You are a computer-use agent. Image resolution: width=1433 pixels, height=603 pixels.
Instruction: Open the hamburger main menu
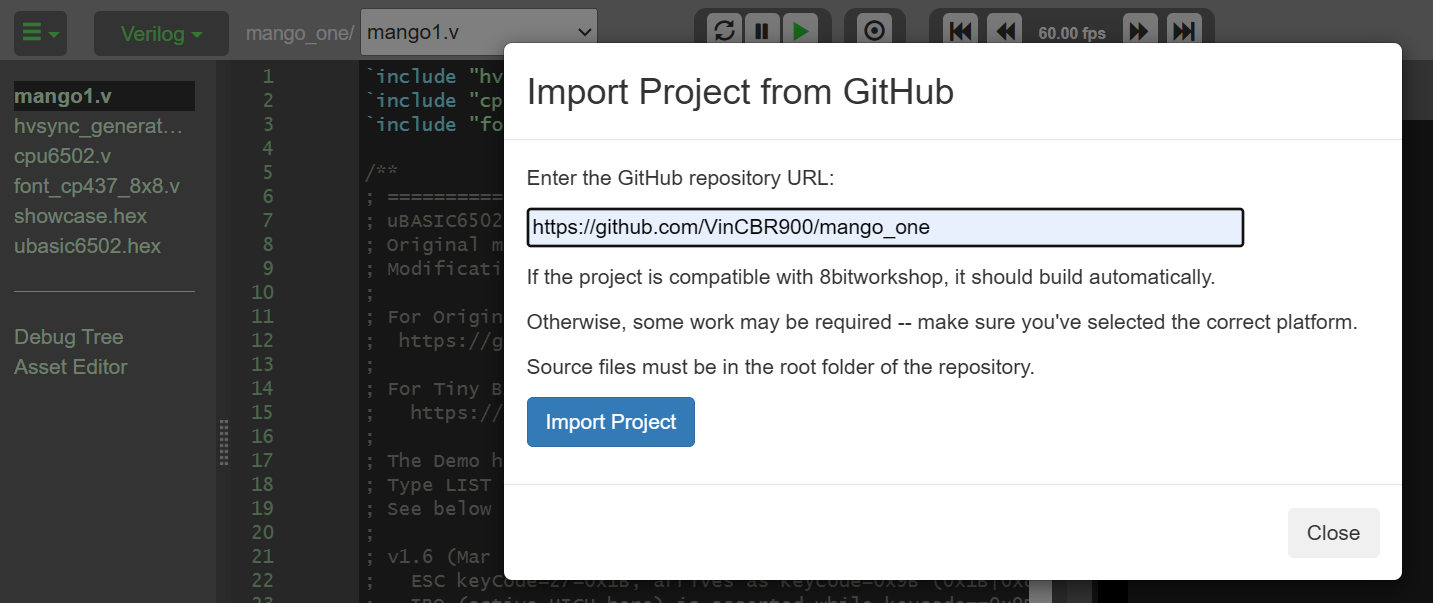coord(40,33)
